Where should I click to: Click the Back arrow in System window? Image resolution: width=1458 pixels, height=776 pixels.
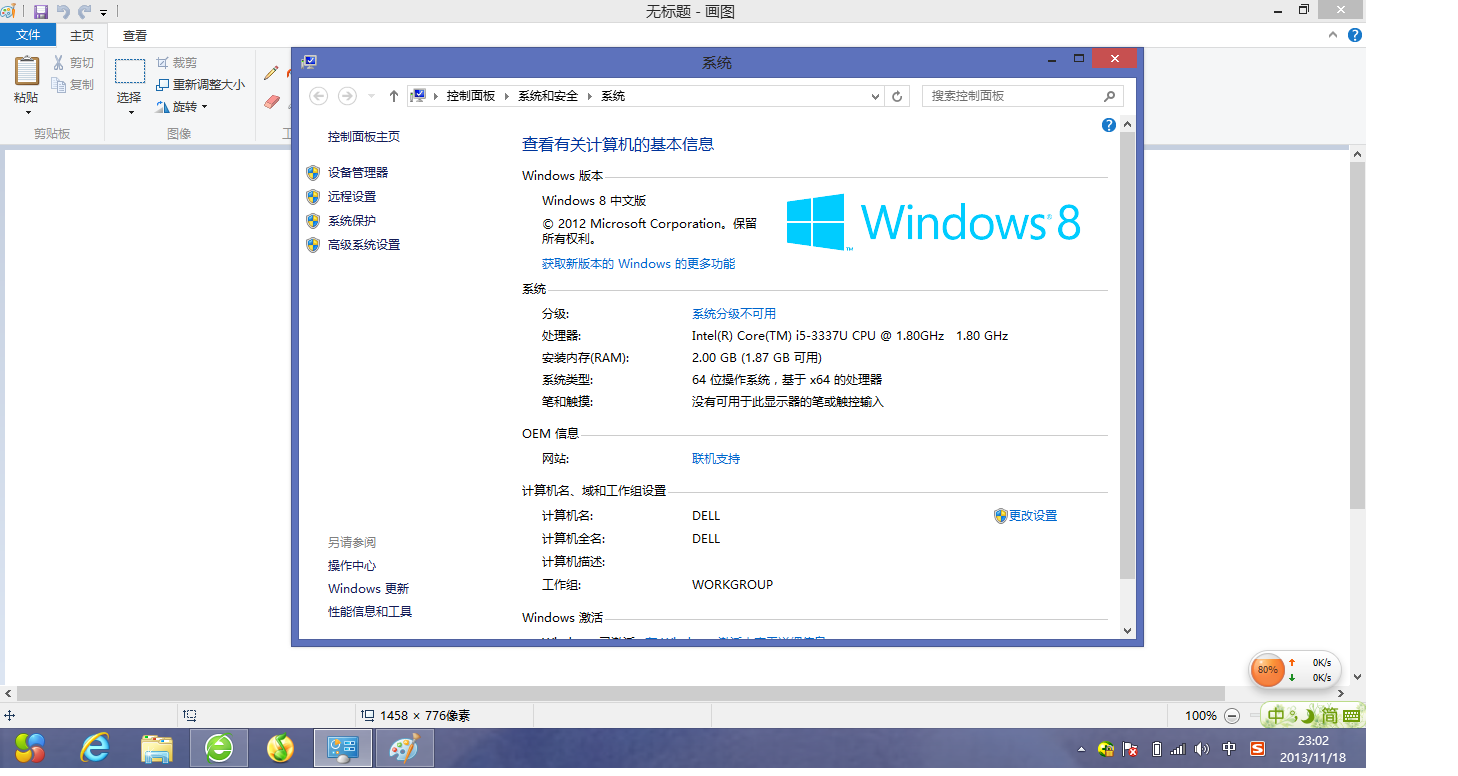click(319, 96)
